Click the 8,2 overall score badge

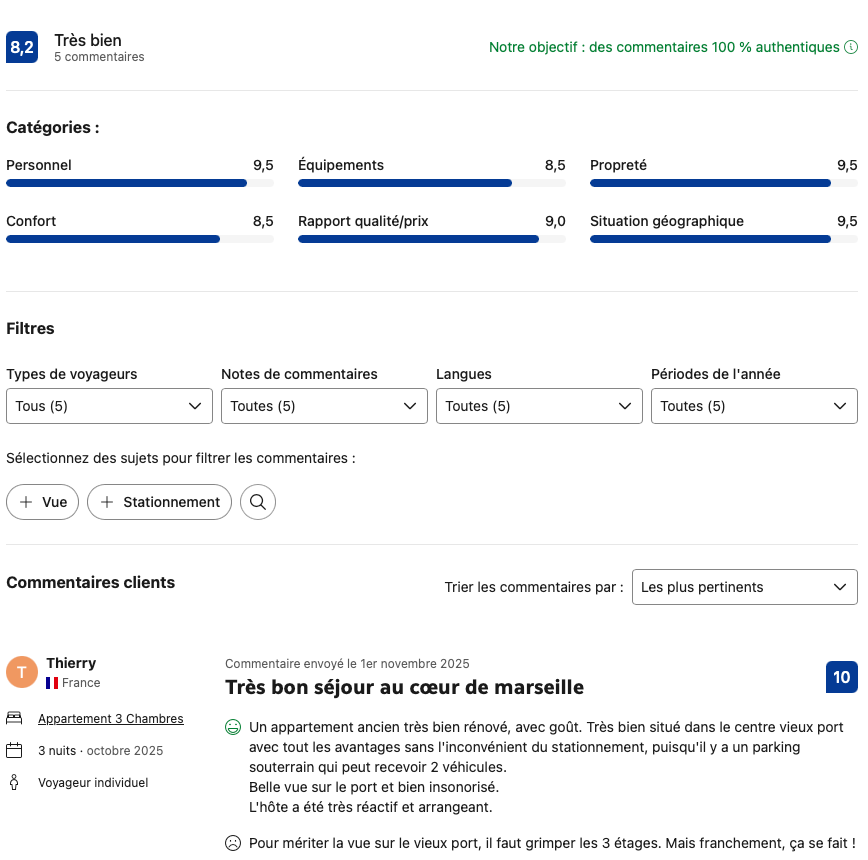click(x=22, y=47)
